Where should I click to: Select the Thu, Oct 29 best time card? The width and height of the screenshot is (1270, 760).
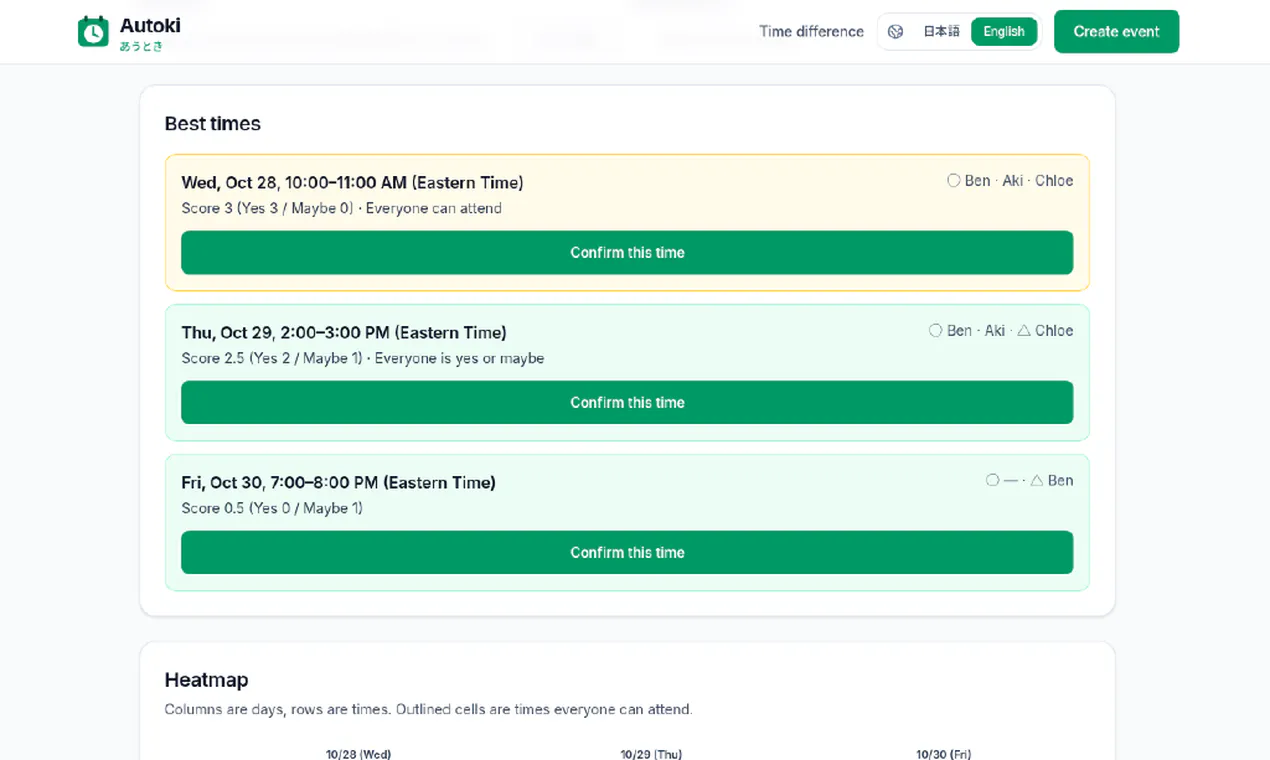627,373
